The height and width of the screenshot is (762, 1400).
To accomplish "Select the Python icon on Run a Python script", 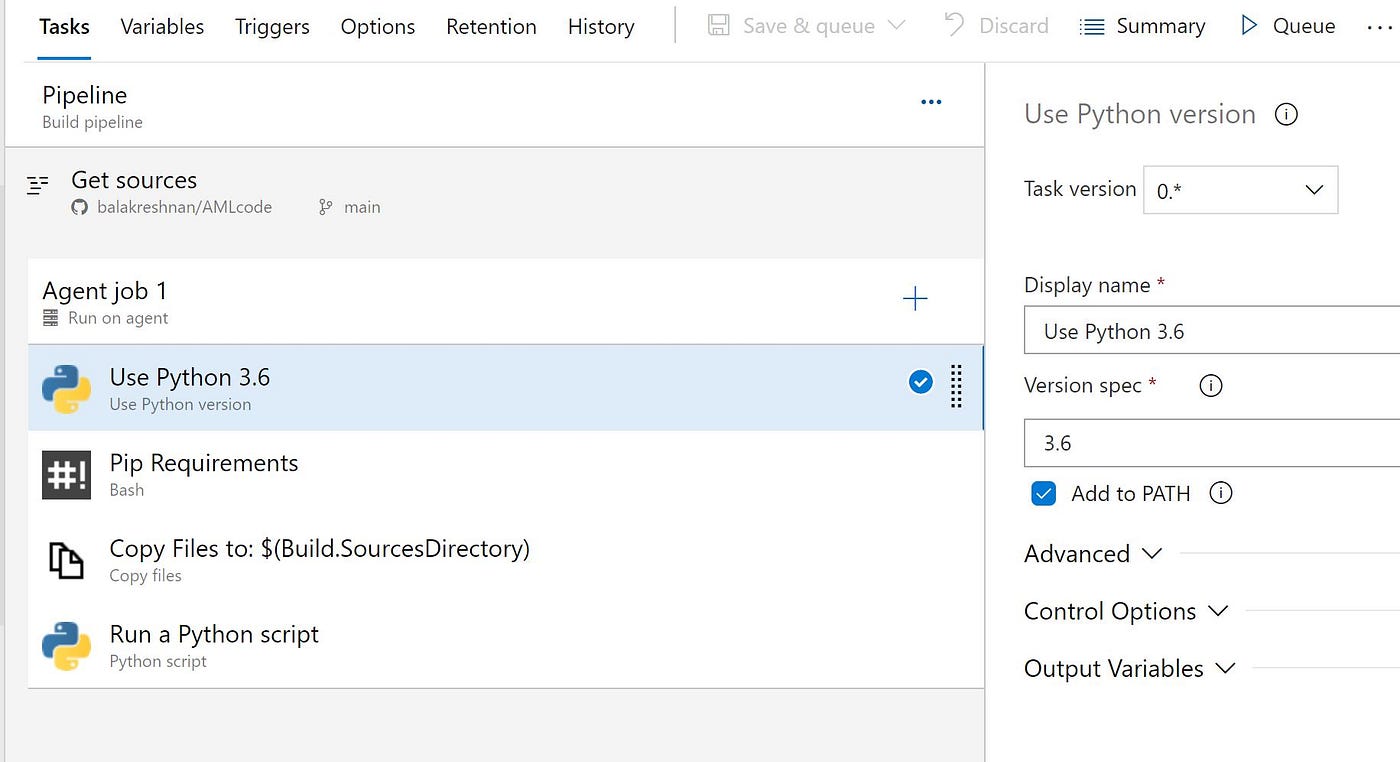I will pos(66,645).
